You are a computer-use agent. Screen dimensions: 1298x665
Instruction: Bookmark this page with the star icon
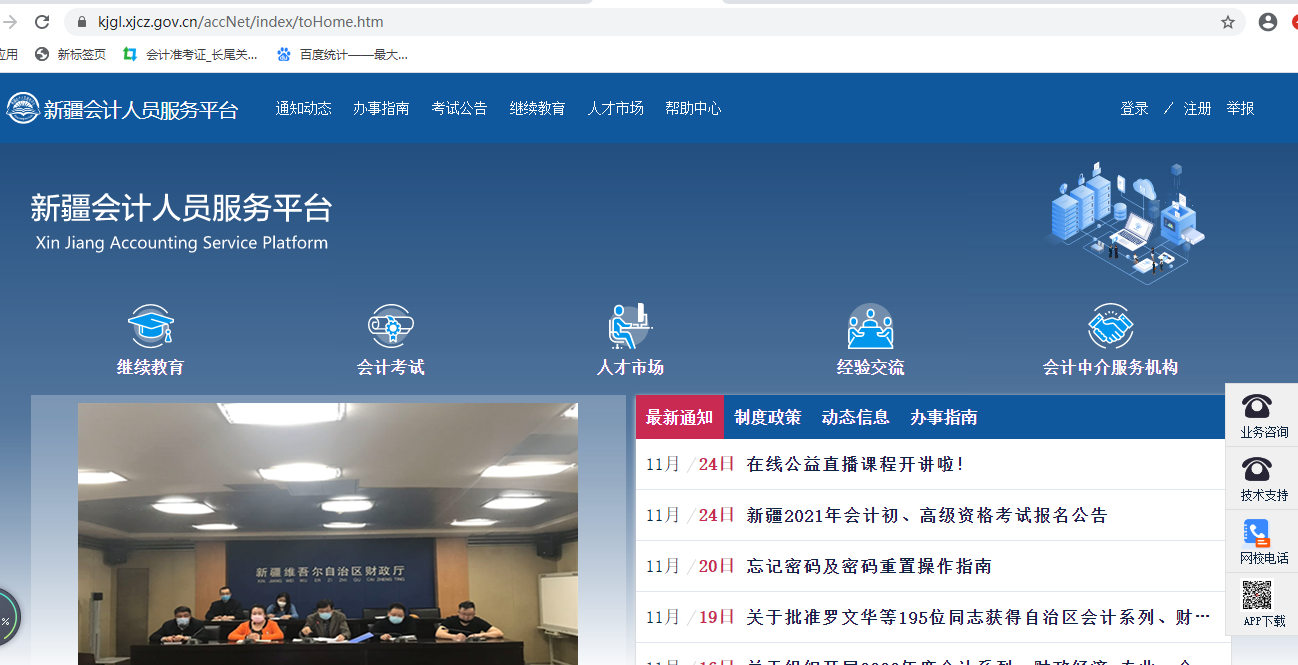[x=1228, y=22]
